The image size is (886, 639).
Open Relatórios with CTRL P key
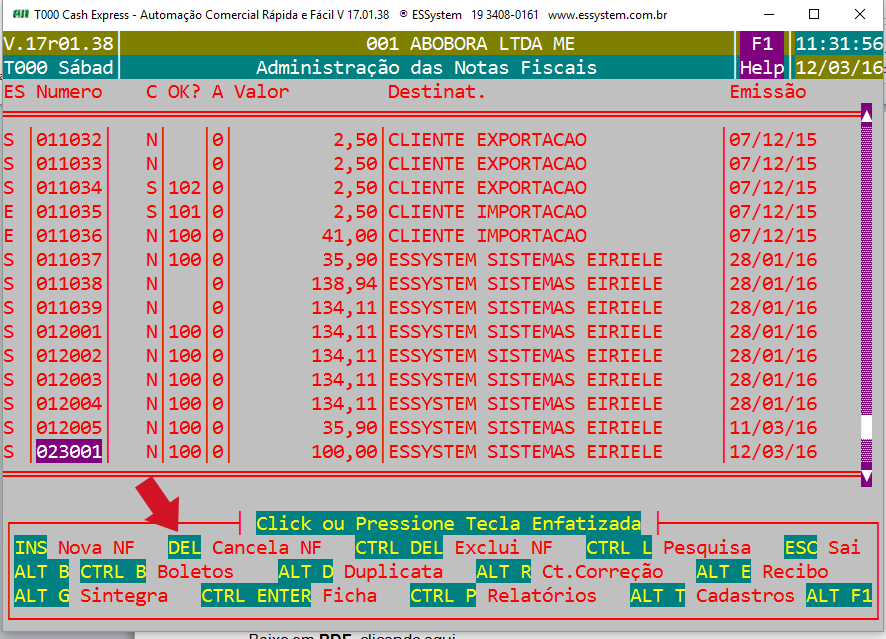(x=444, y=596)
